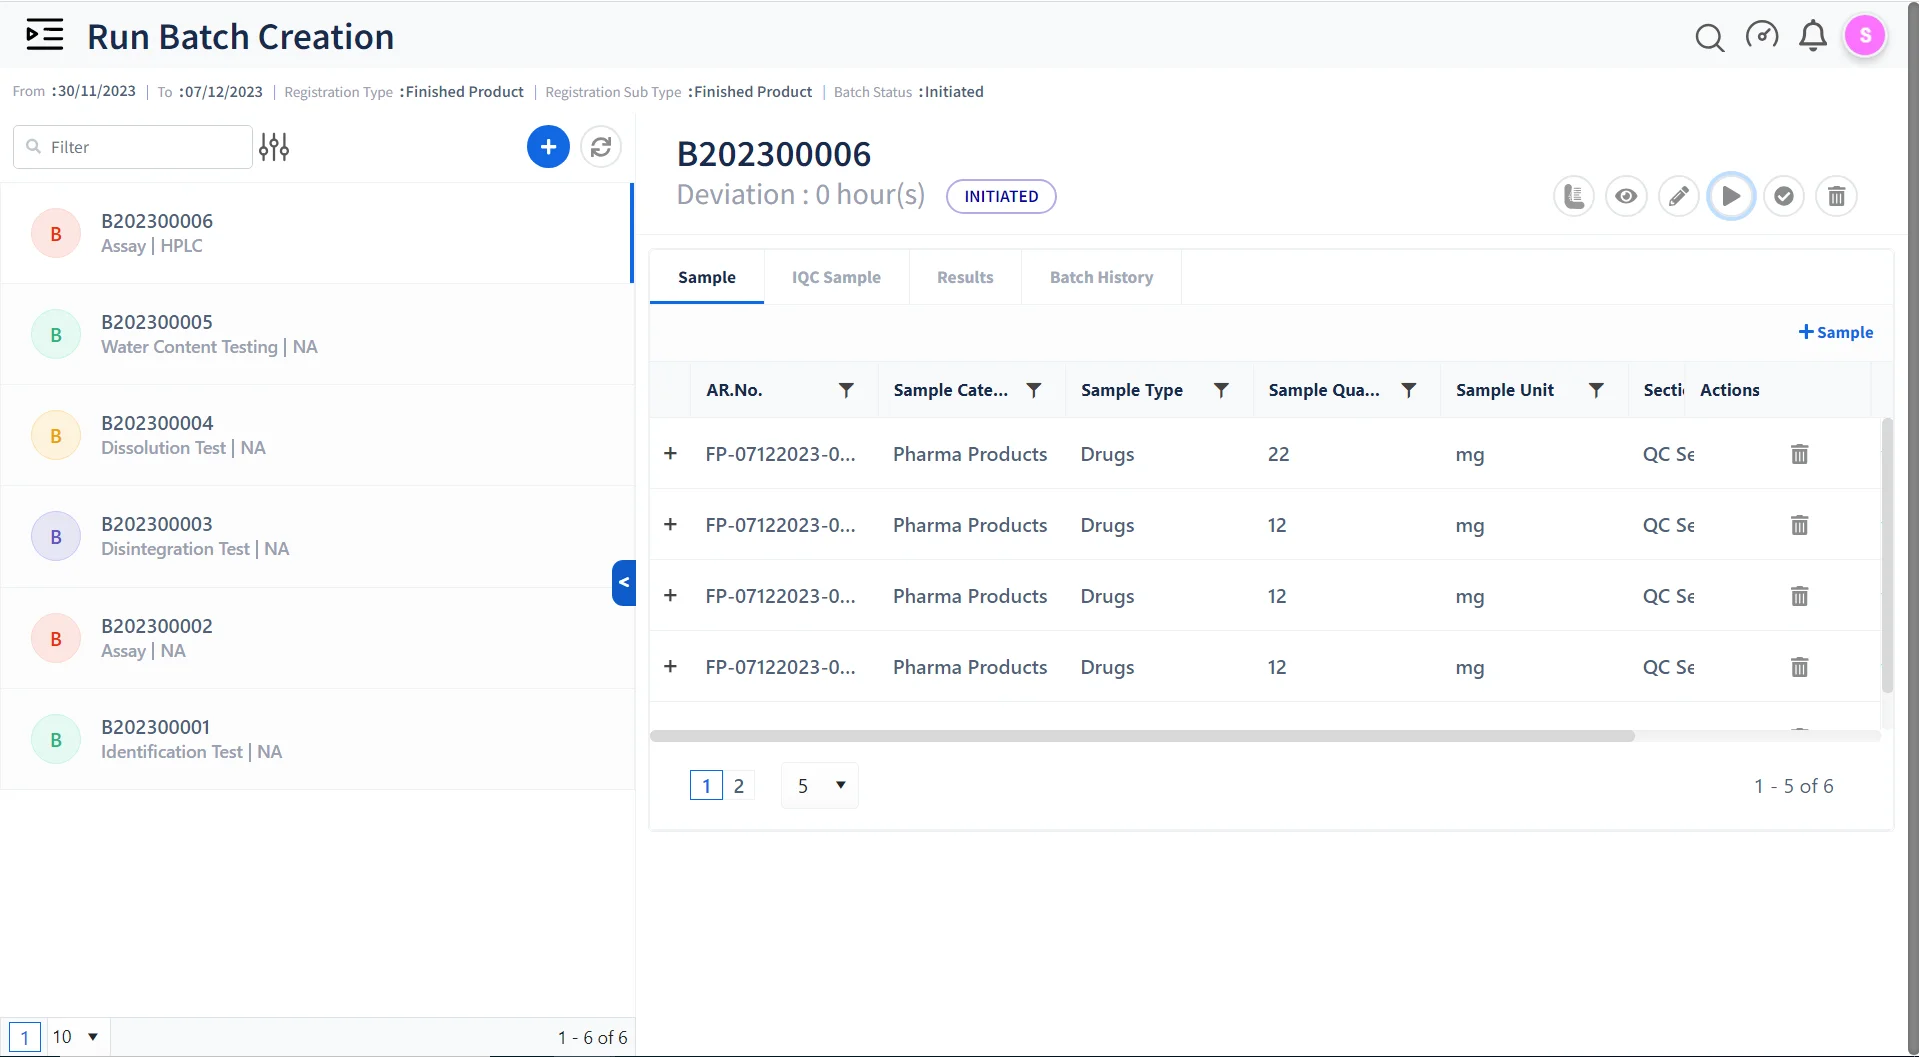1919x1057 pixels.
Task: Expand the fourth sample row
Action: click(x=670, y=666)
